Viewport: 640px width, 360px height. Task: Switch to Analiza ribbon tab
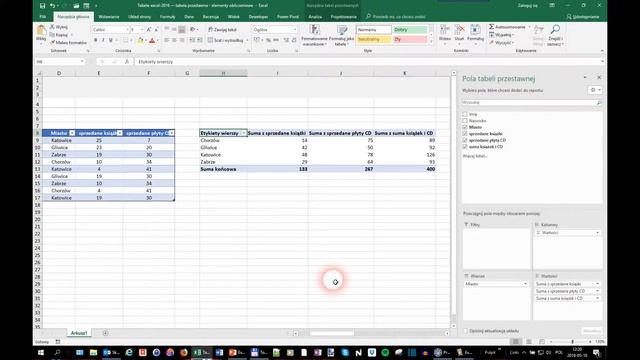pos(315,17)
